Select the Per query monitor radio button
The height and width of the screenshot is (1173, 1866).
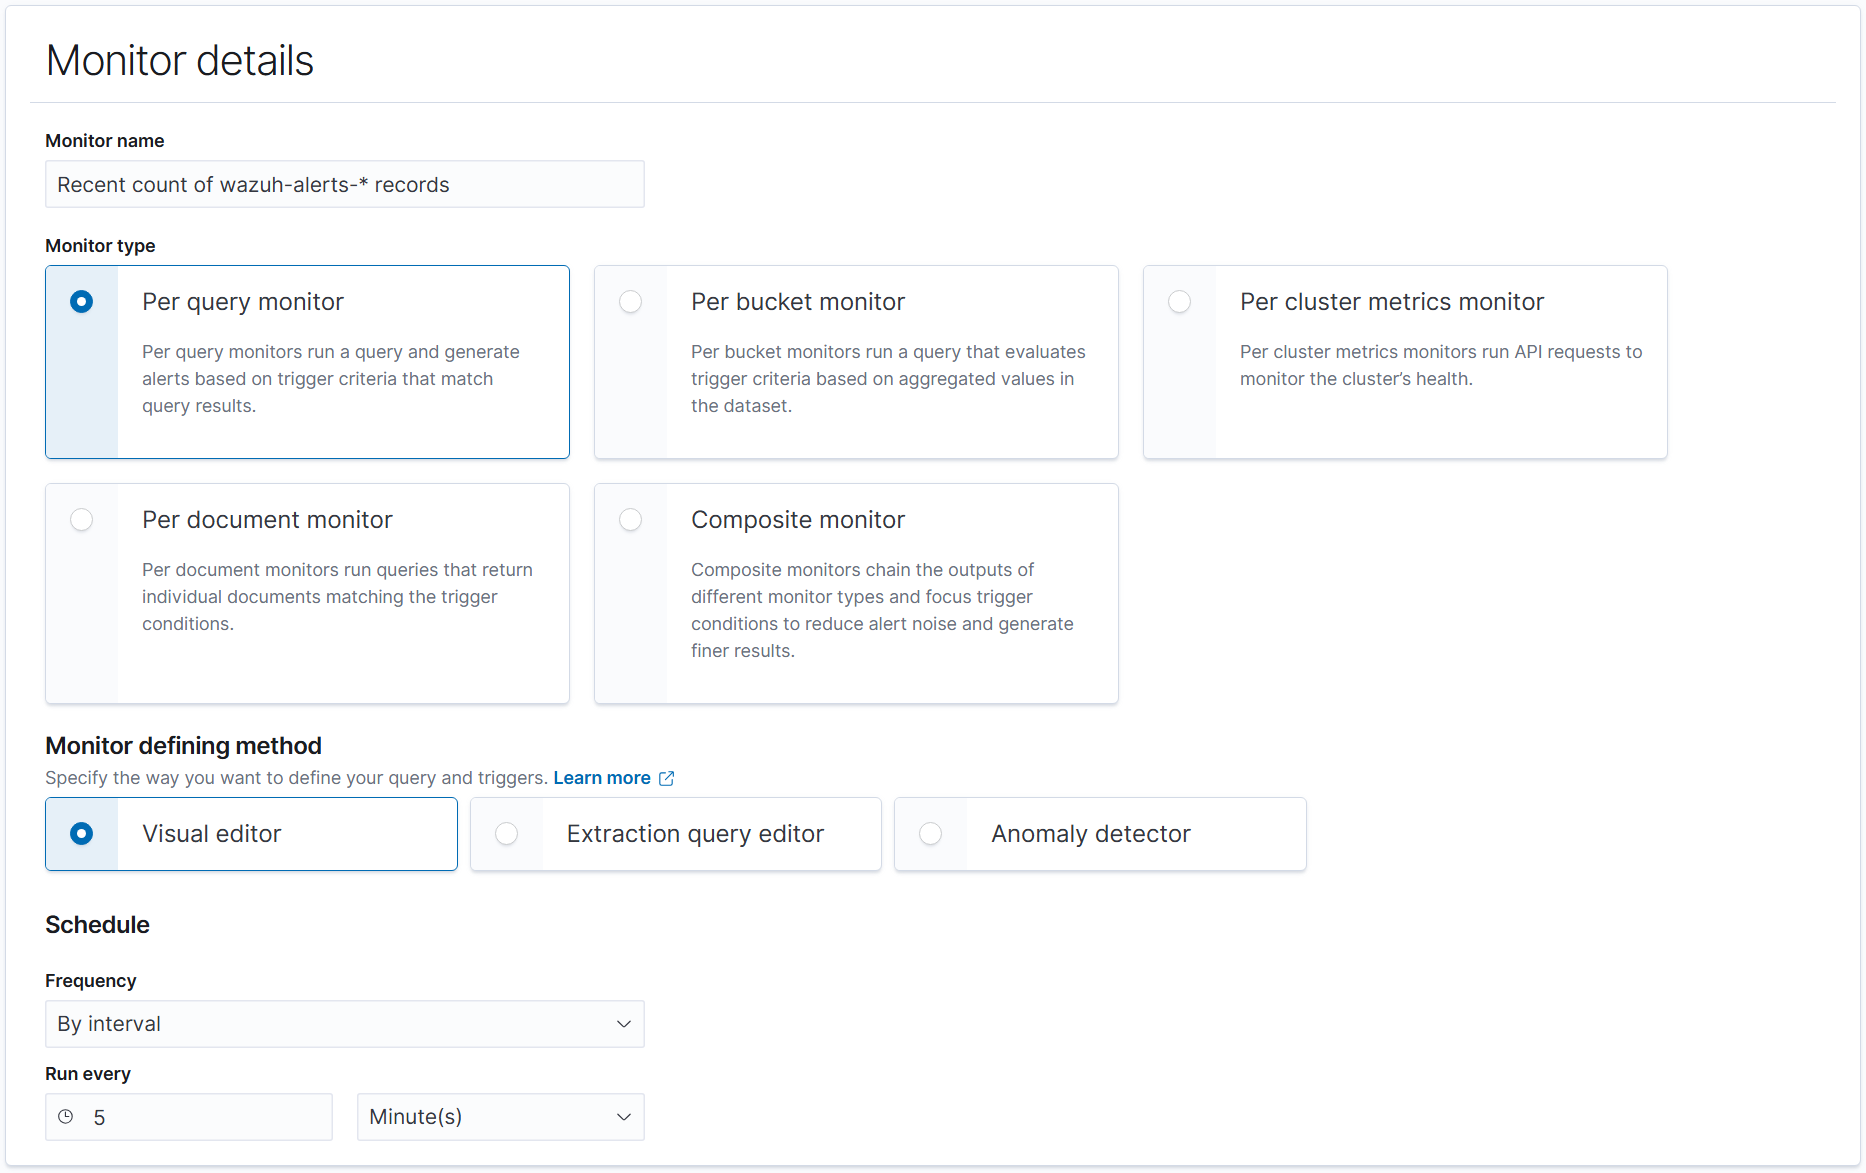click(82, 302)
